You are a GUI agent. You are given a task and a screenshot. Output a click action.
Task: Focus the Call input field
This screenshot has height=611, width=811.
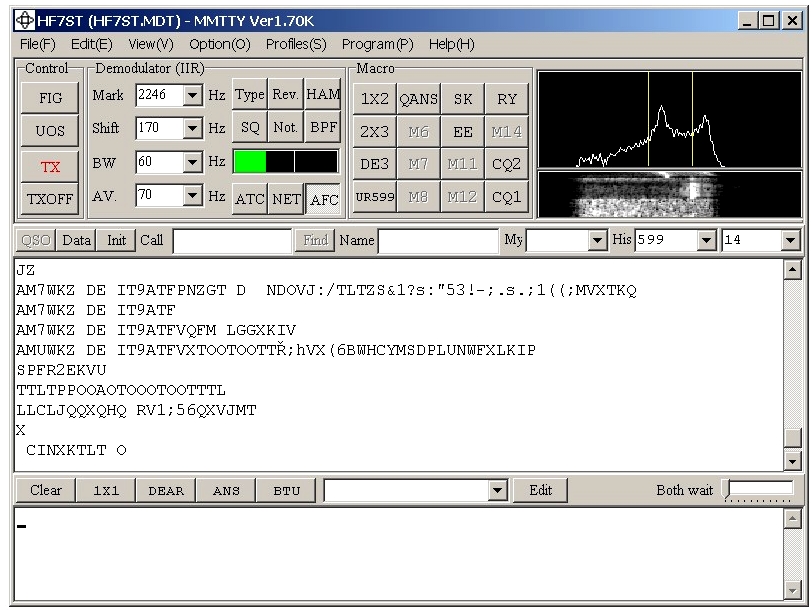click(x=232, y=241)
